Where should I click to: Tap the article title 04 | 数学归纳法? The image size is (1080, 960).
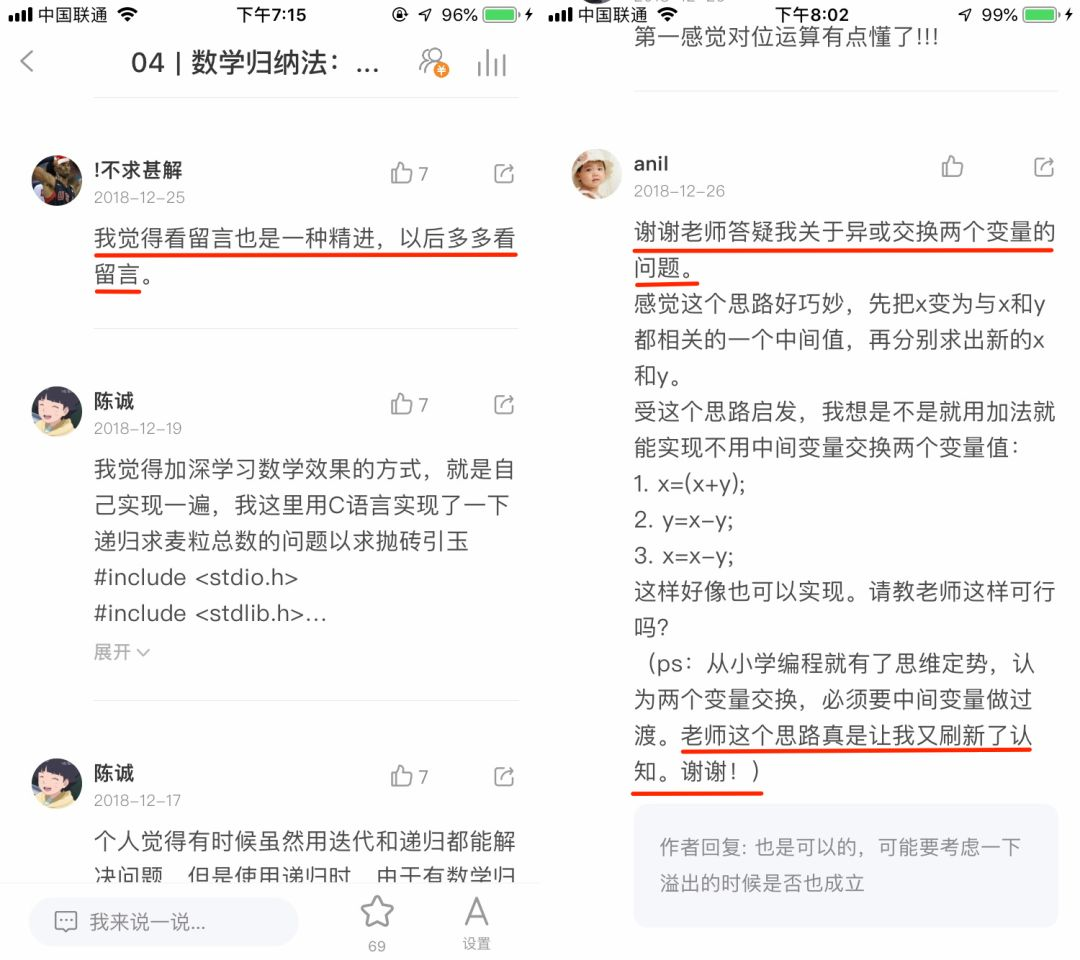click(255, 63)
